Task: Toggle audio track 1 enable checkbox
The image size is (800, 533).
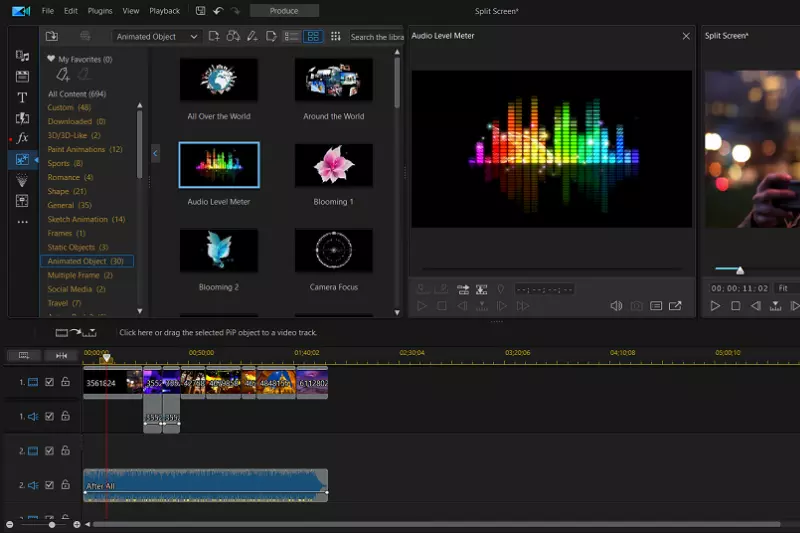Action: pyautogui.click(x=49, y=416)
